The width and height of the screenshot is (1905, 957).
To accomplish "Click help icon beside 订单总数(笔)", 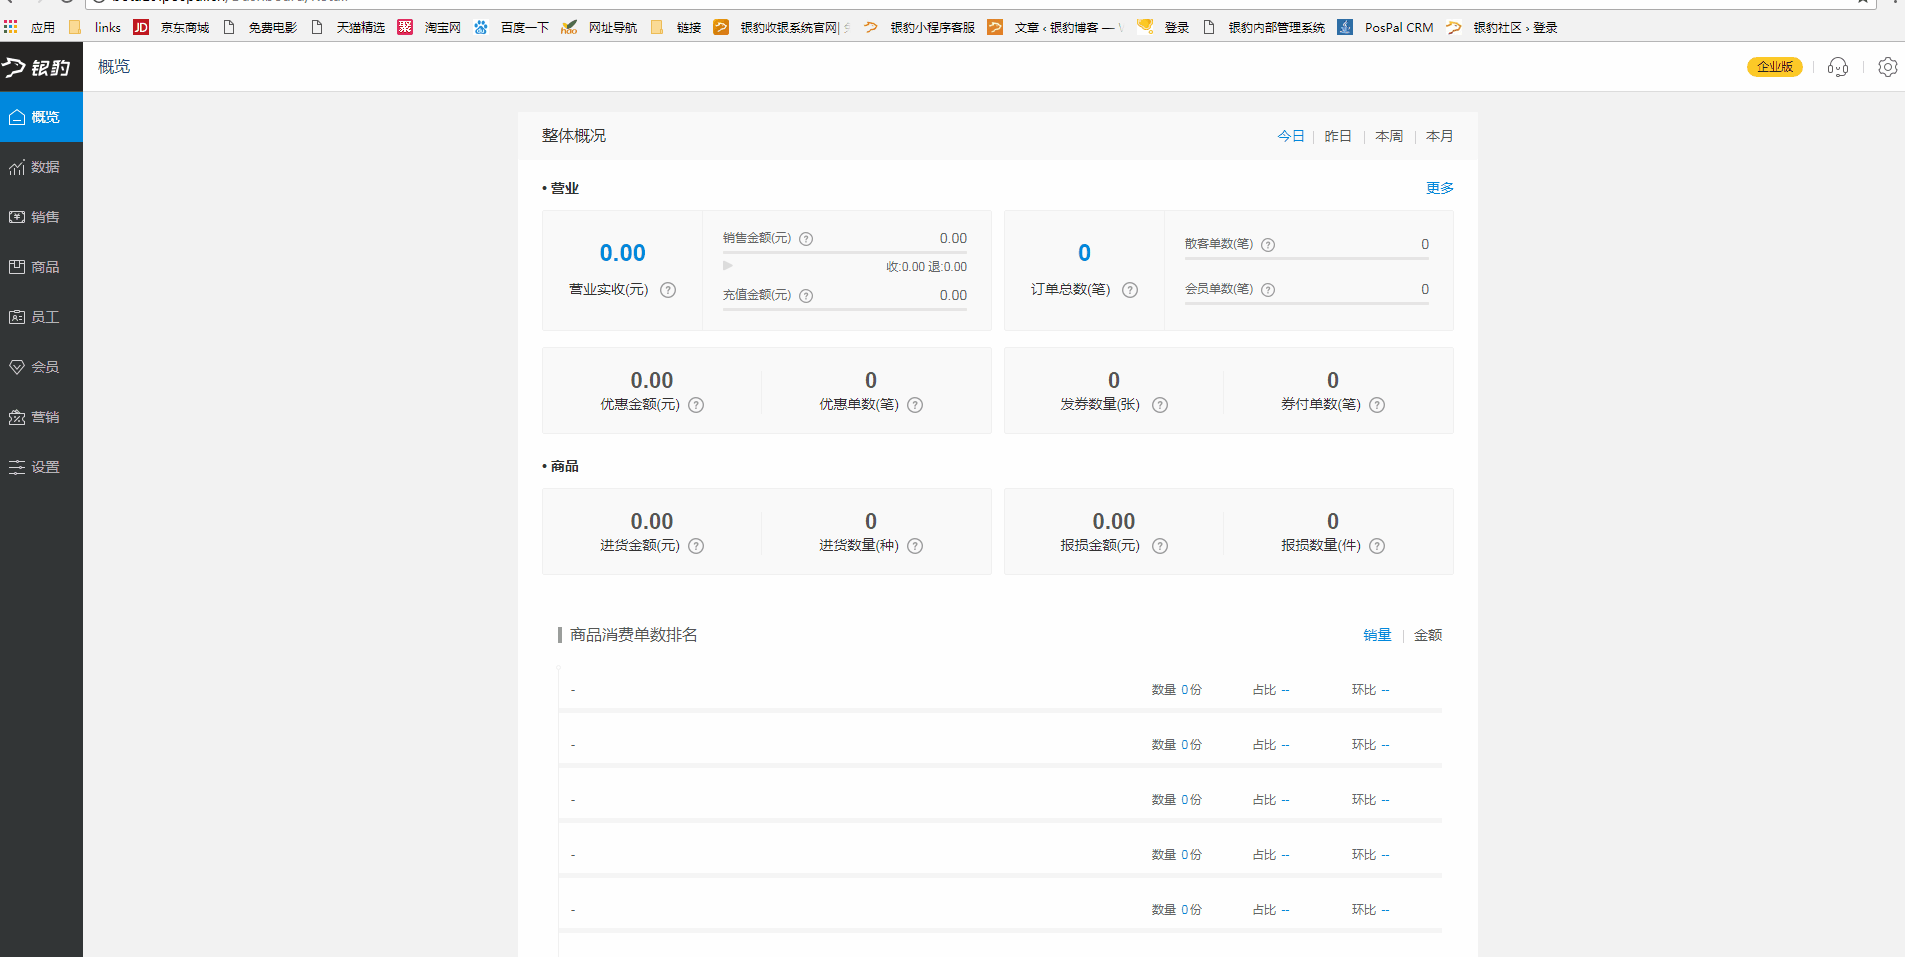I will [x=1130, y=290].
